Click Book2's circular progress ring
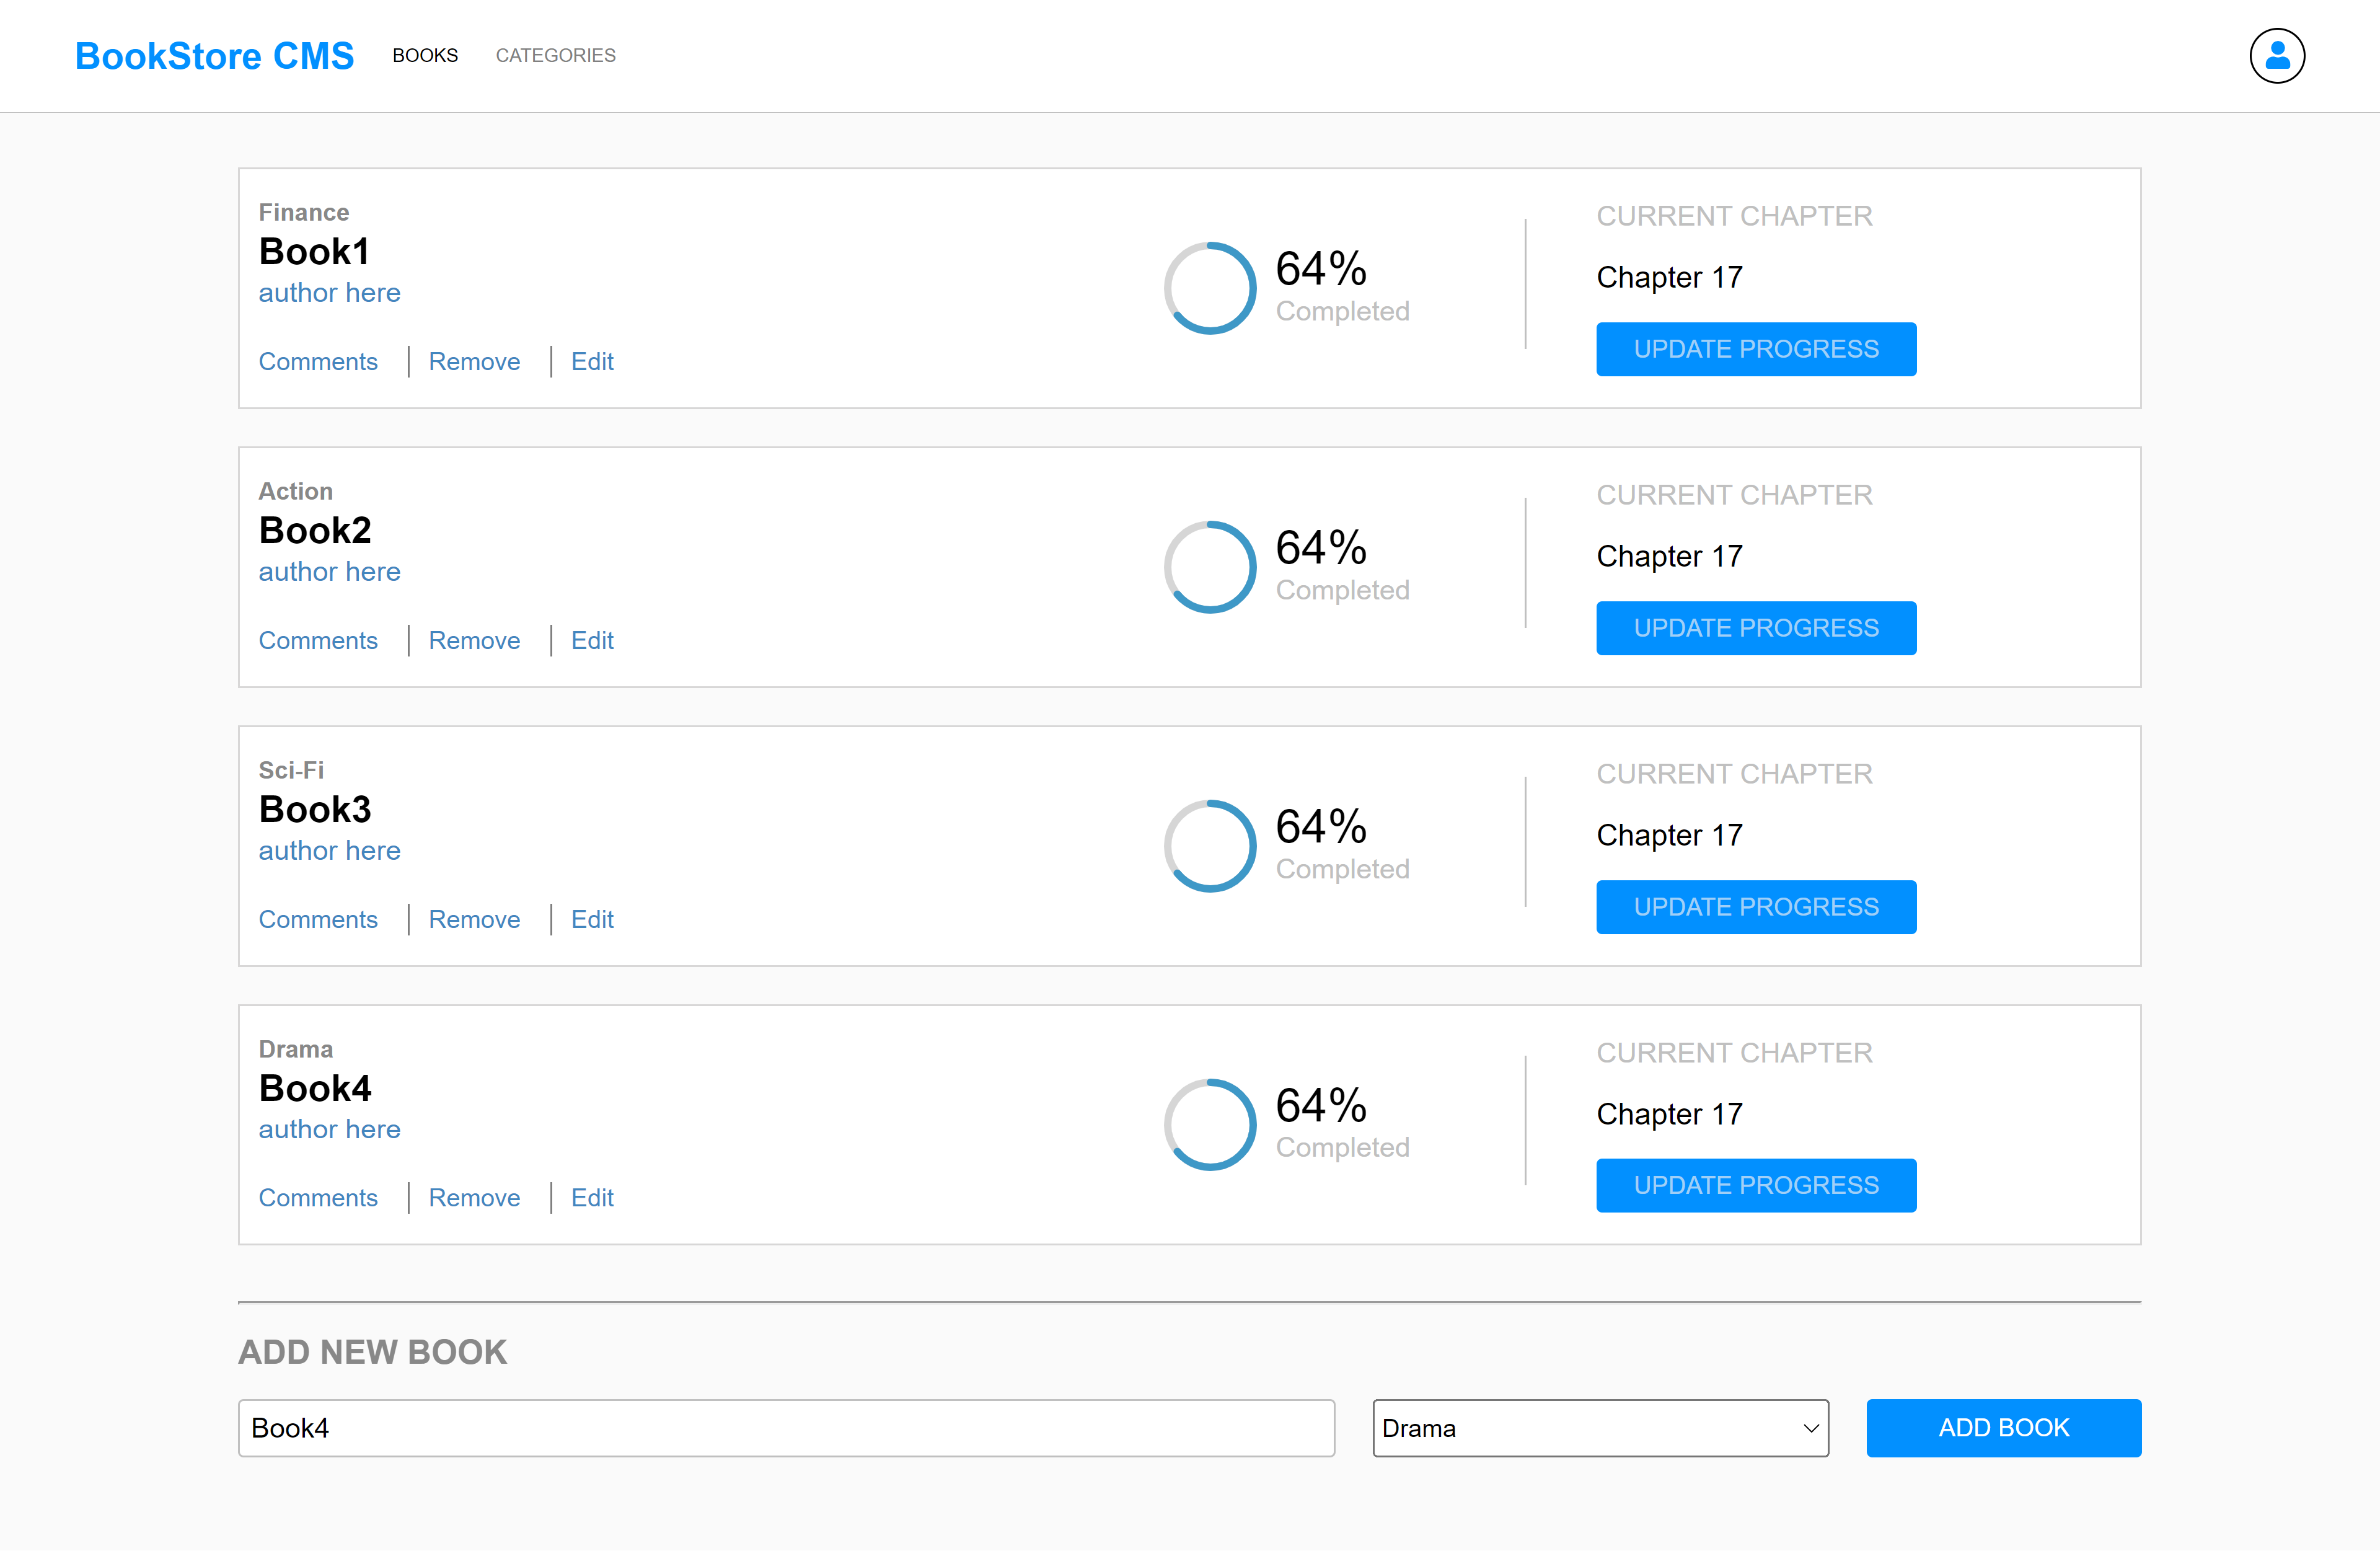The width and height of the screenshot is (2380, 1551). pyautogui.click(x=1209, y=567)
